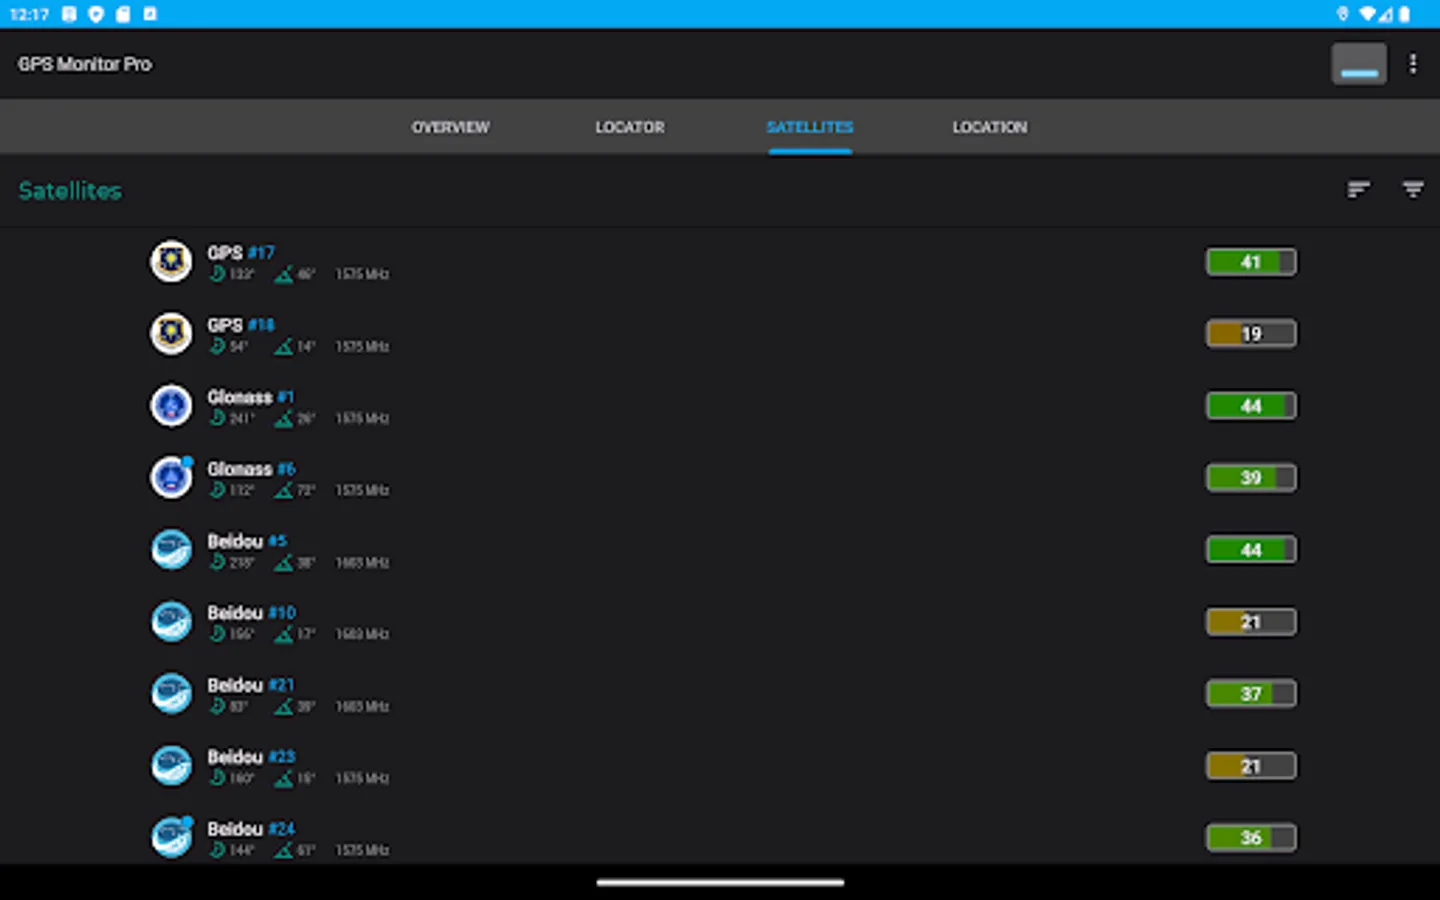
Task: Click the "Satellites" section heading
Action: [70, 191]
